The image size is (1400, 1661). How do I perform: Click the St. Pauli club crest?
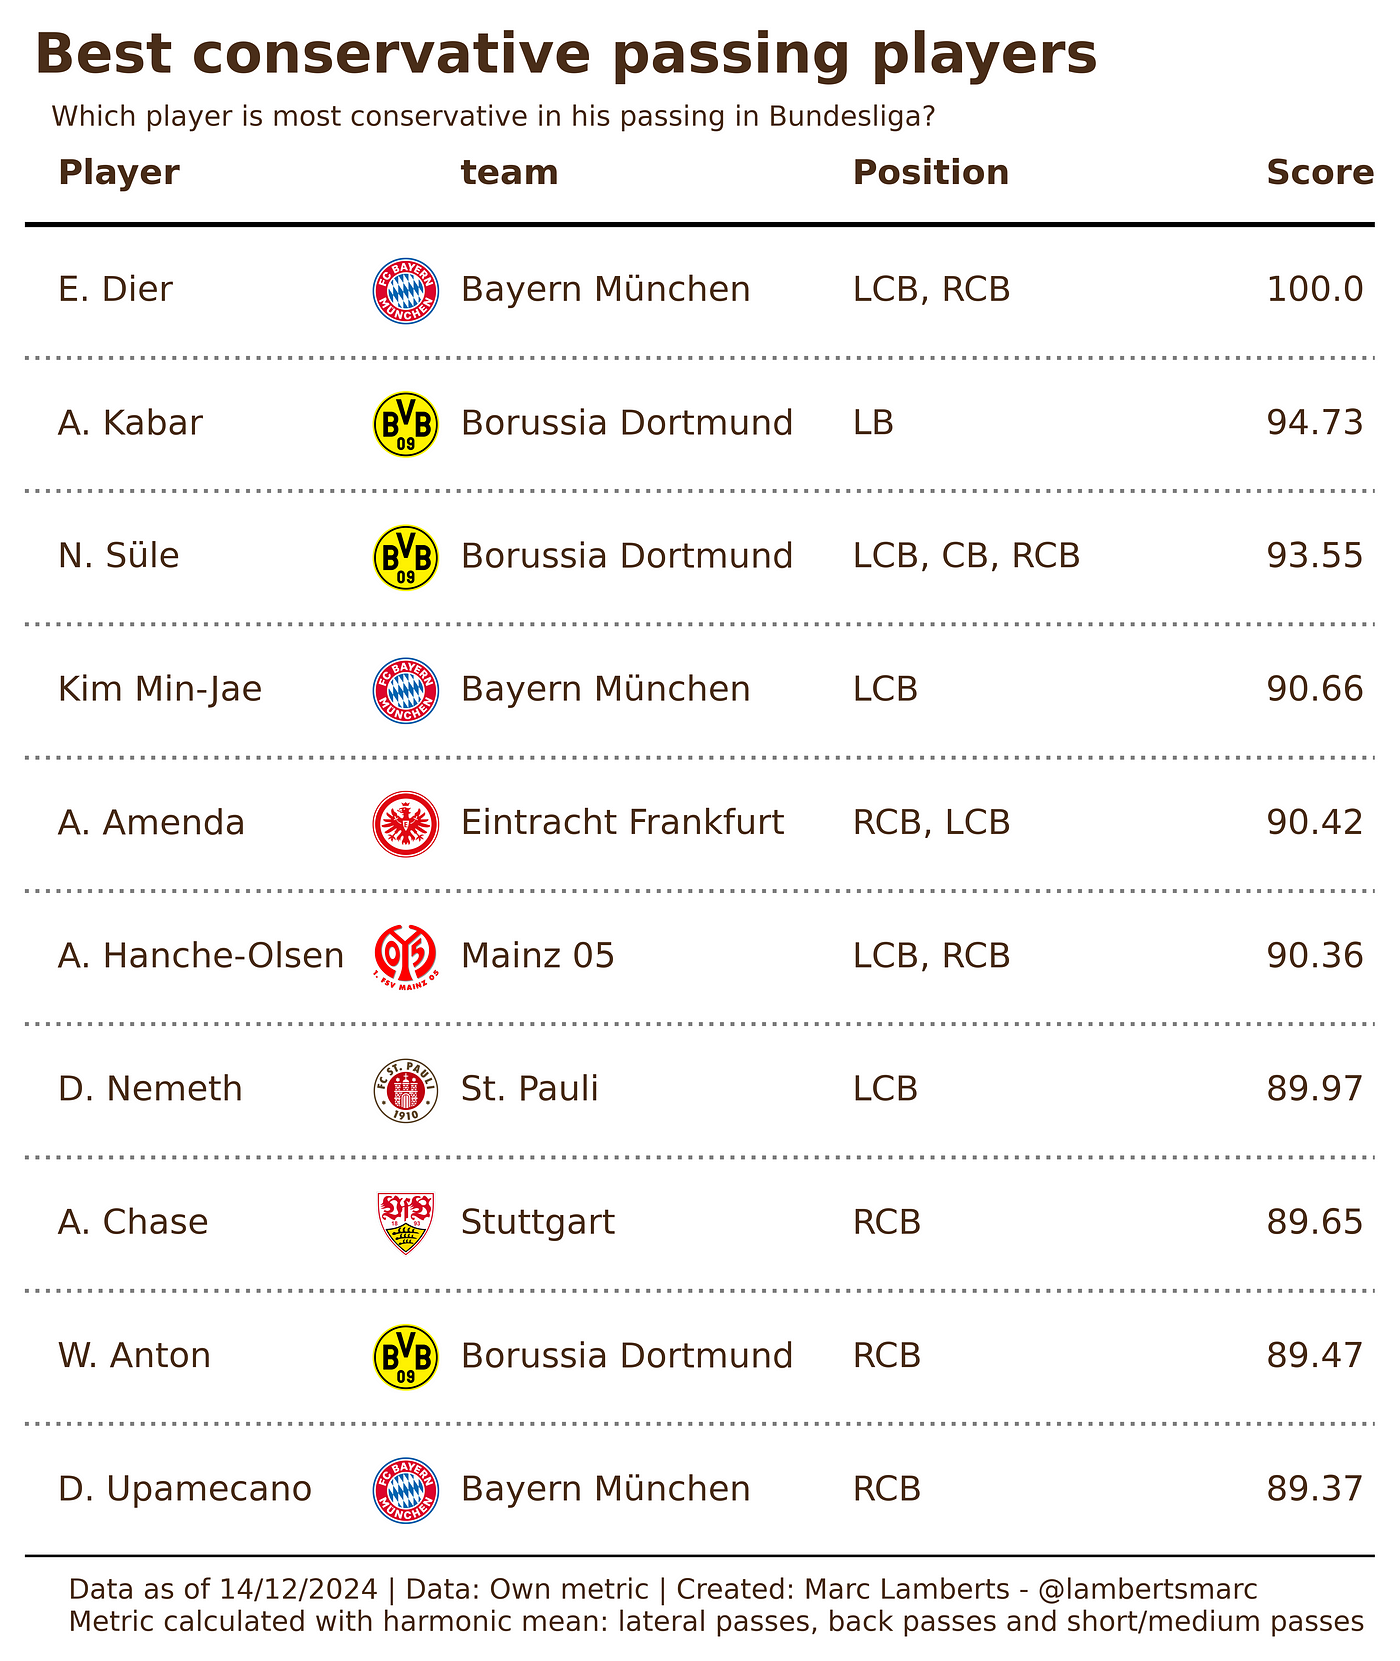405,1090
